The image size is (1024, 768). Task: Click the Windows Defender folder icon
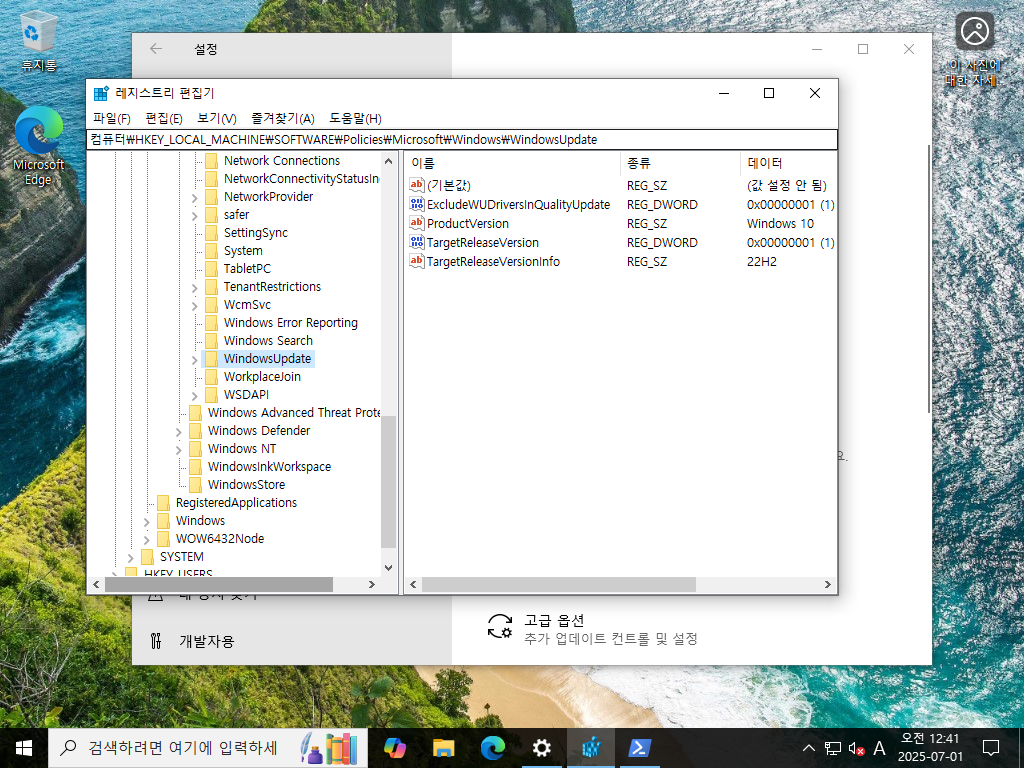(x=195, y=430)
